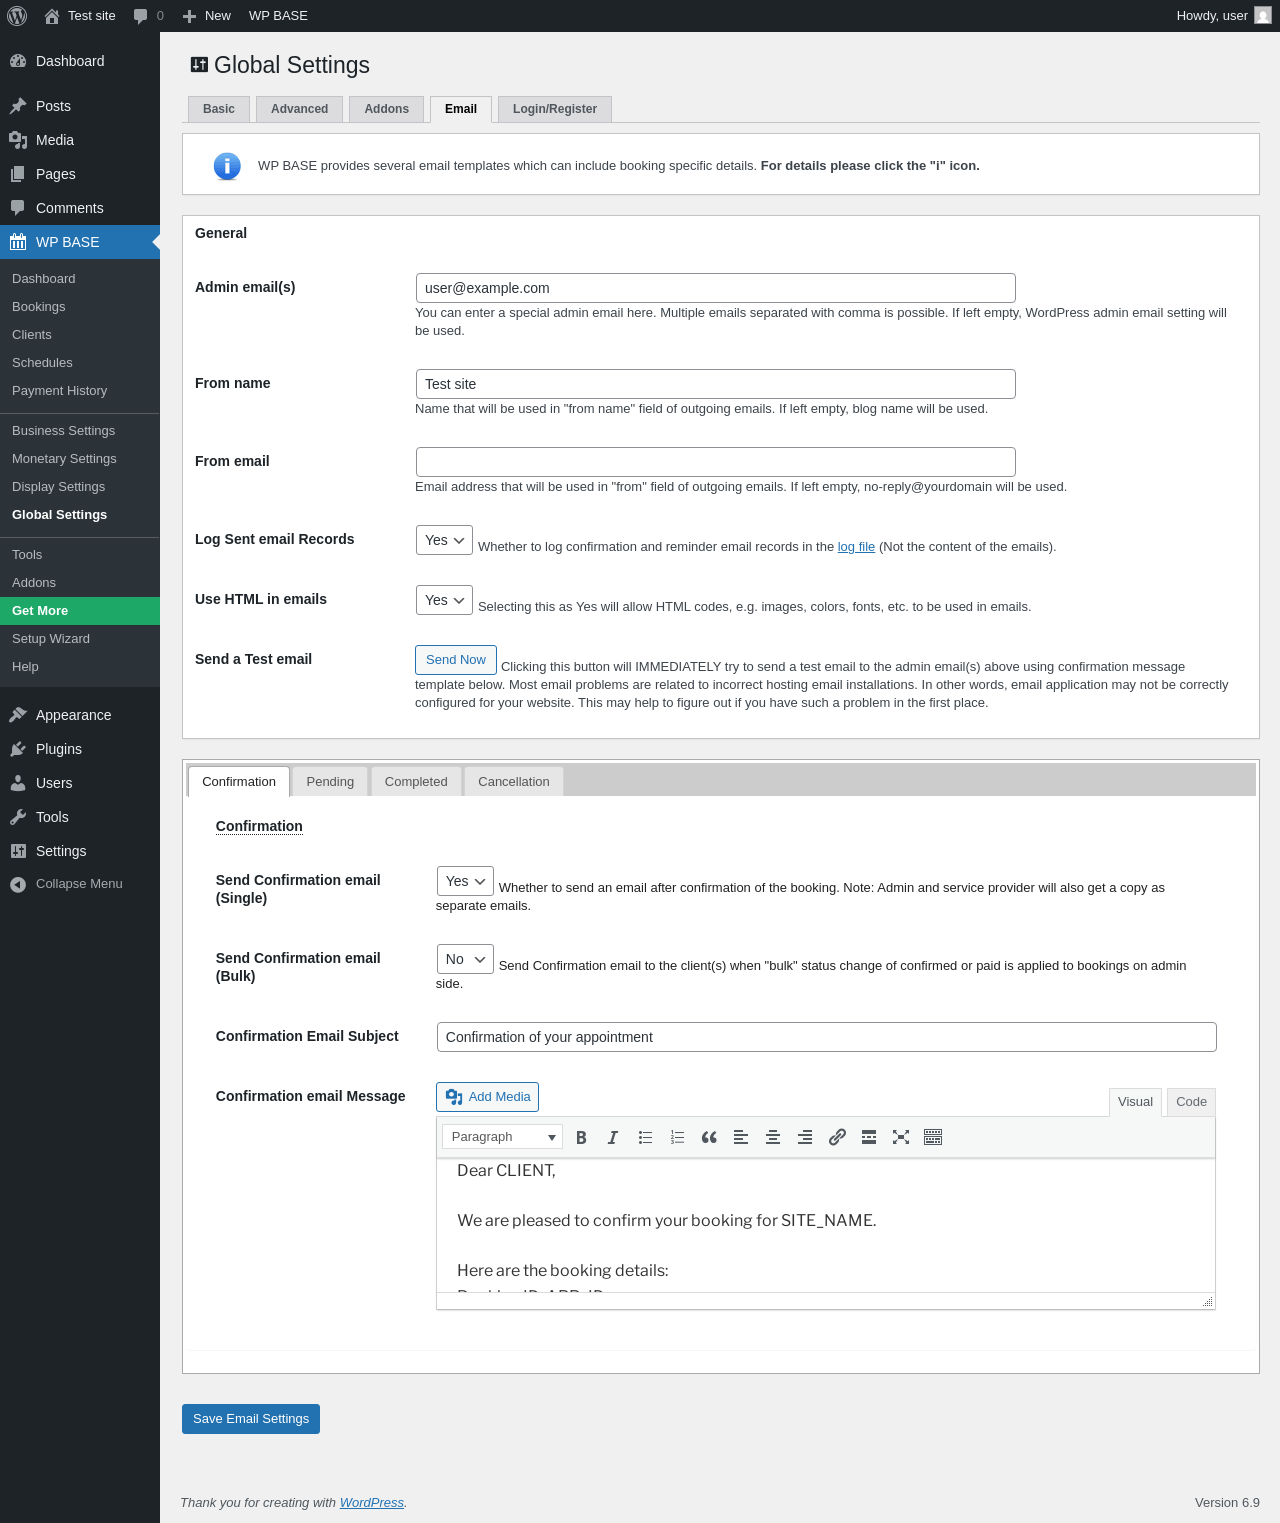Insert link using the editor toolbar
Viewport: 1280px width, 1523px height.
(x=837, y=1137)
